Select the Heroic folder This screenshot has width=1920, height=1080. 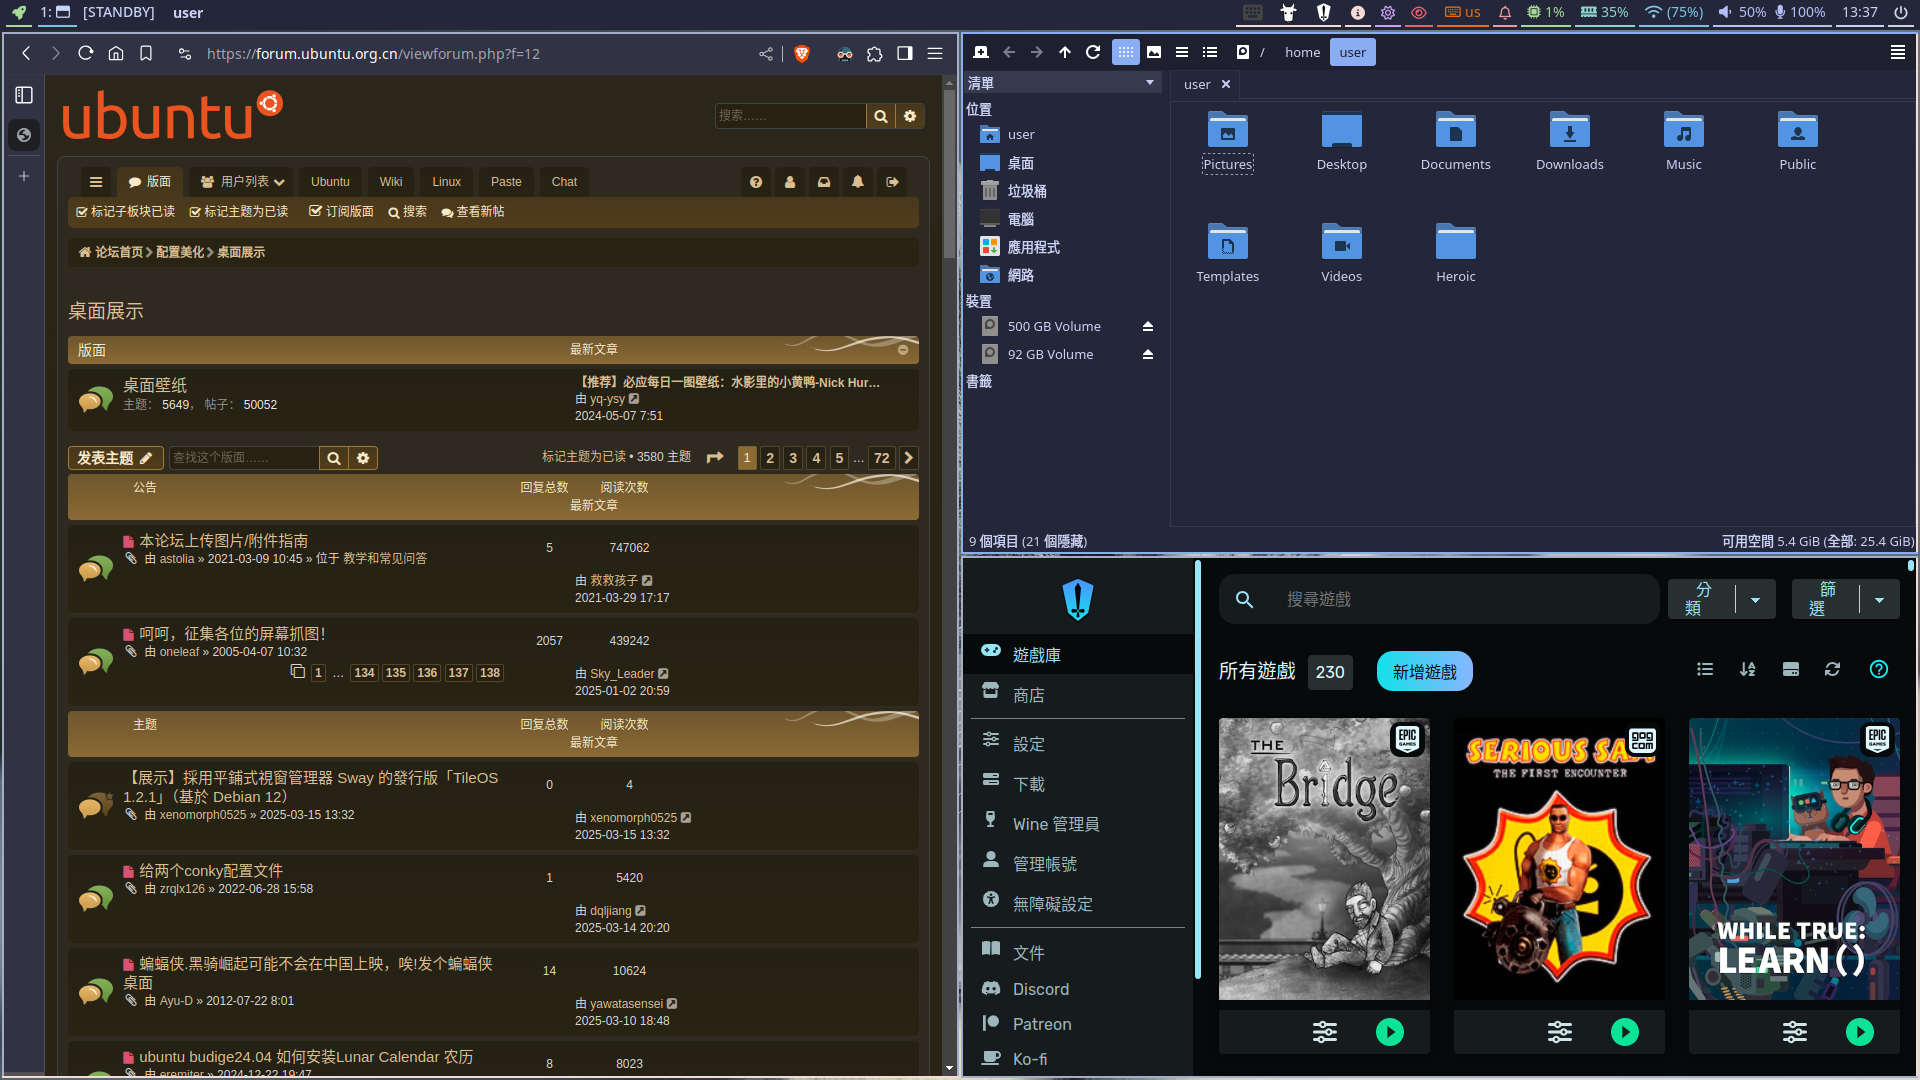coord(1456,254)
